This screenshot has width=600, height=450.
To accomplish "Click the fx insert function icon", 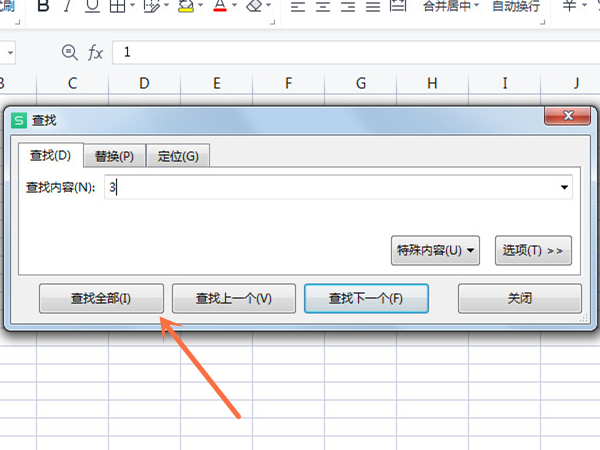I will (x=95, y=52).
